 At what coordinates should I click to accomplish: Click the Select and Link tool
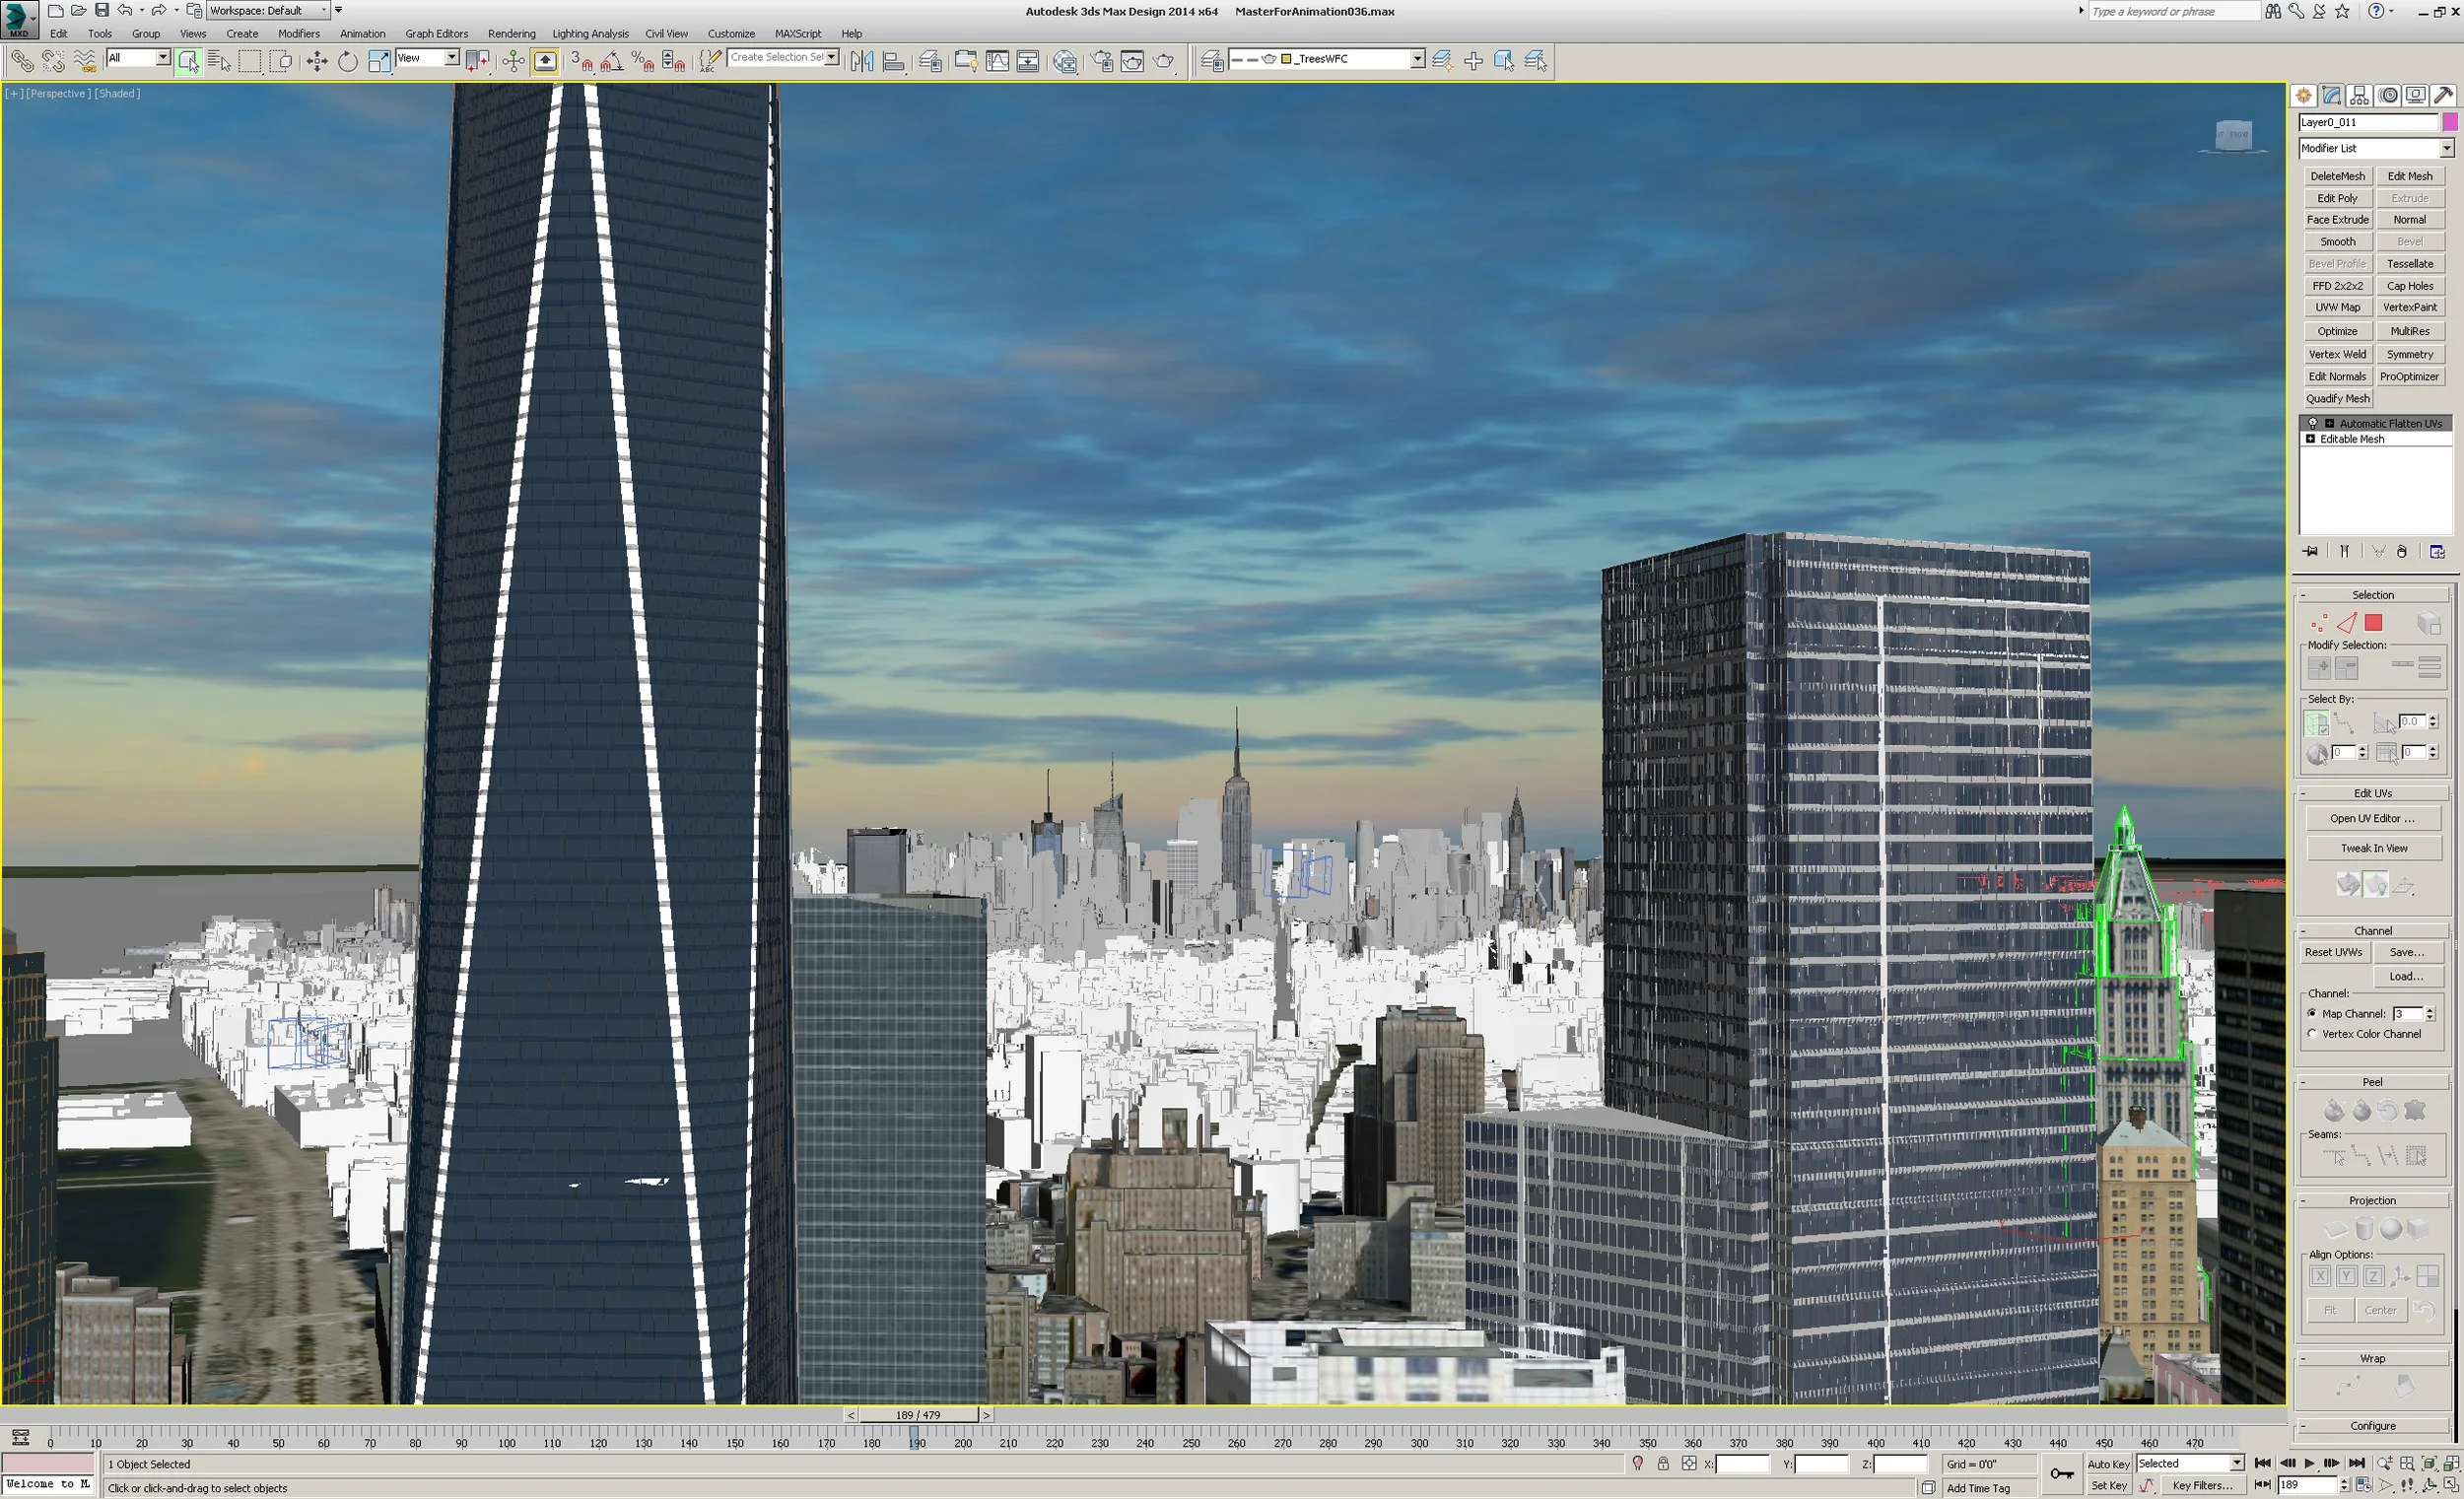[21, 61]
